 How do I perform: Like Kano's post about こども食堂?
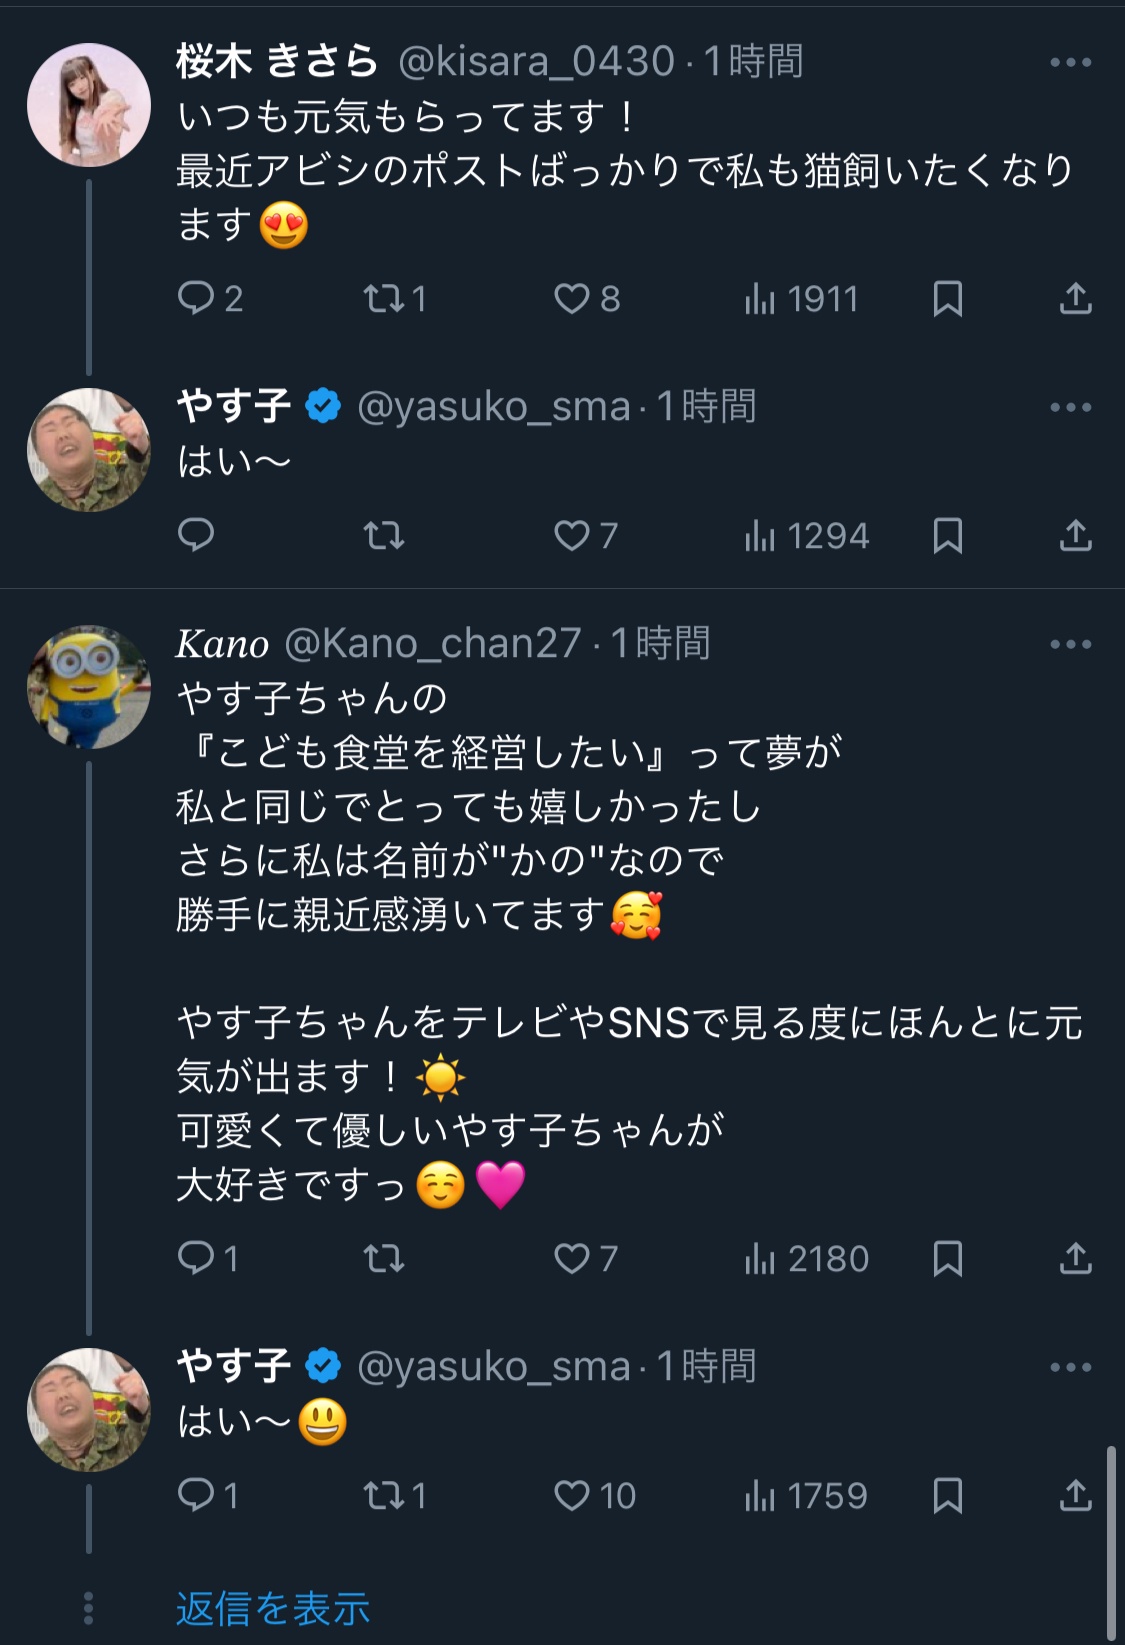586,1258
